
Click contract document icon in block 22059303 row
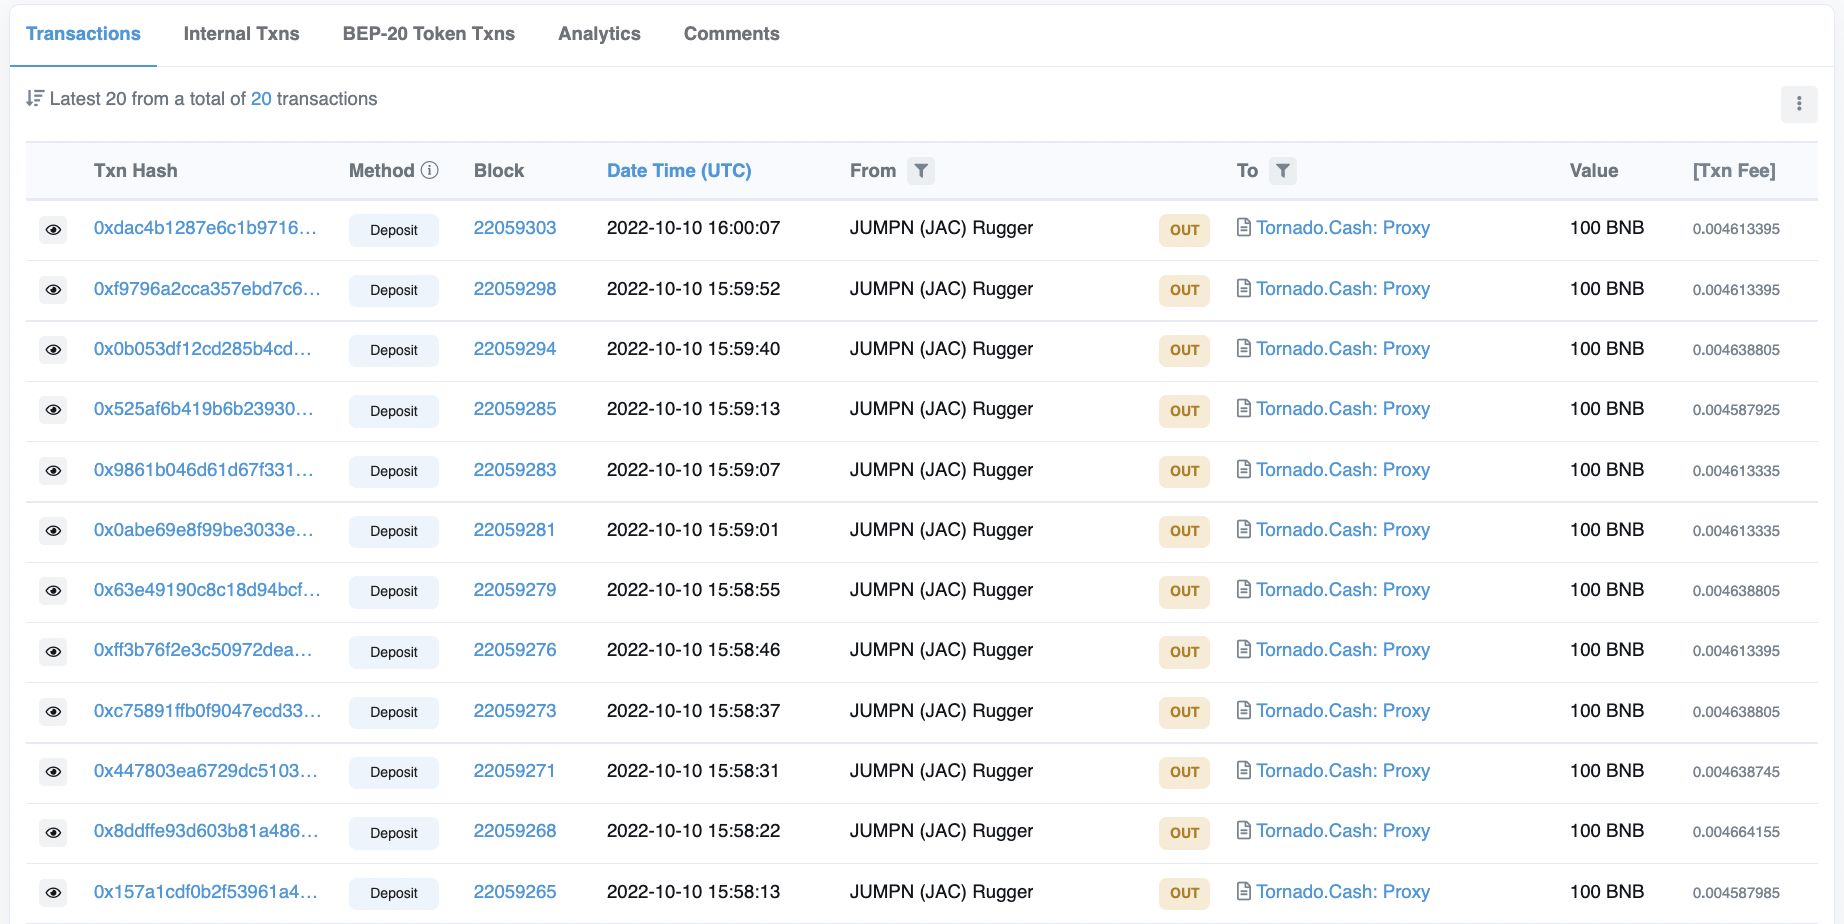pyautogui.click(x=1244, y=228)
